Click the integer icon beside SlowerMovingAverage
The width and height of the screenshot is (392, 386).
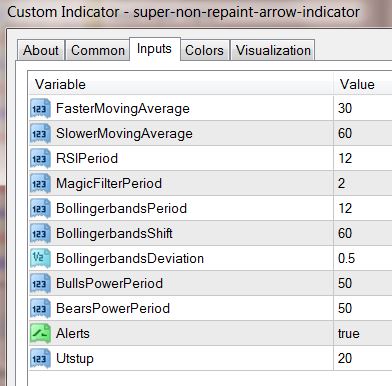pos(40,133)
